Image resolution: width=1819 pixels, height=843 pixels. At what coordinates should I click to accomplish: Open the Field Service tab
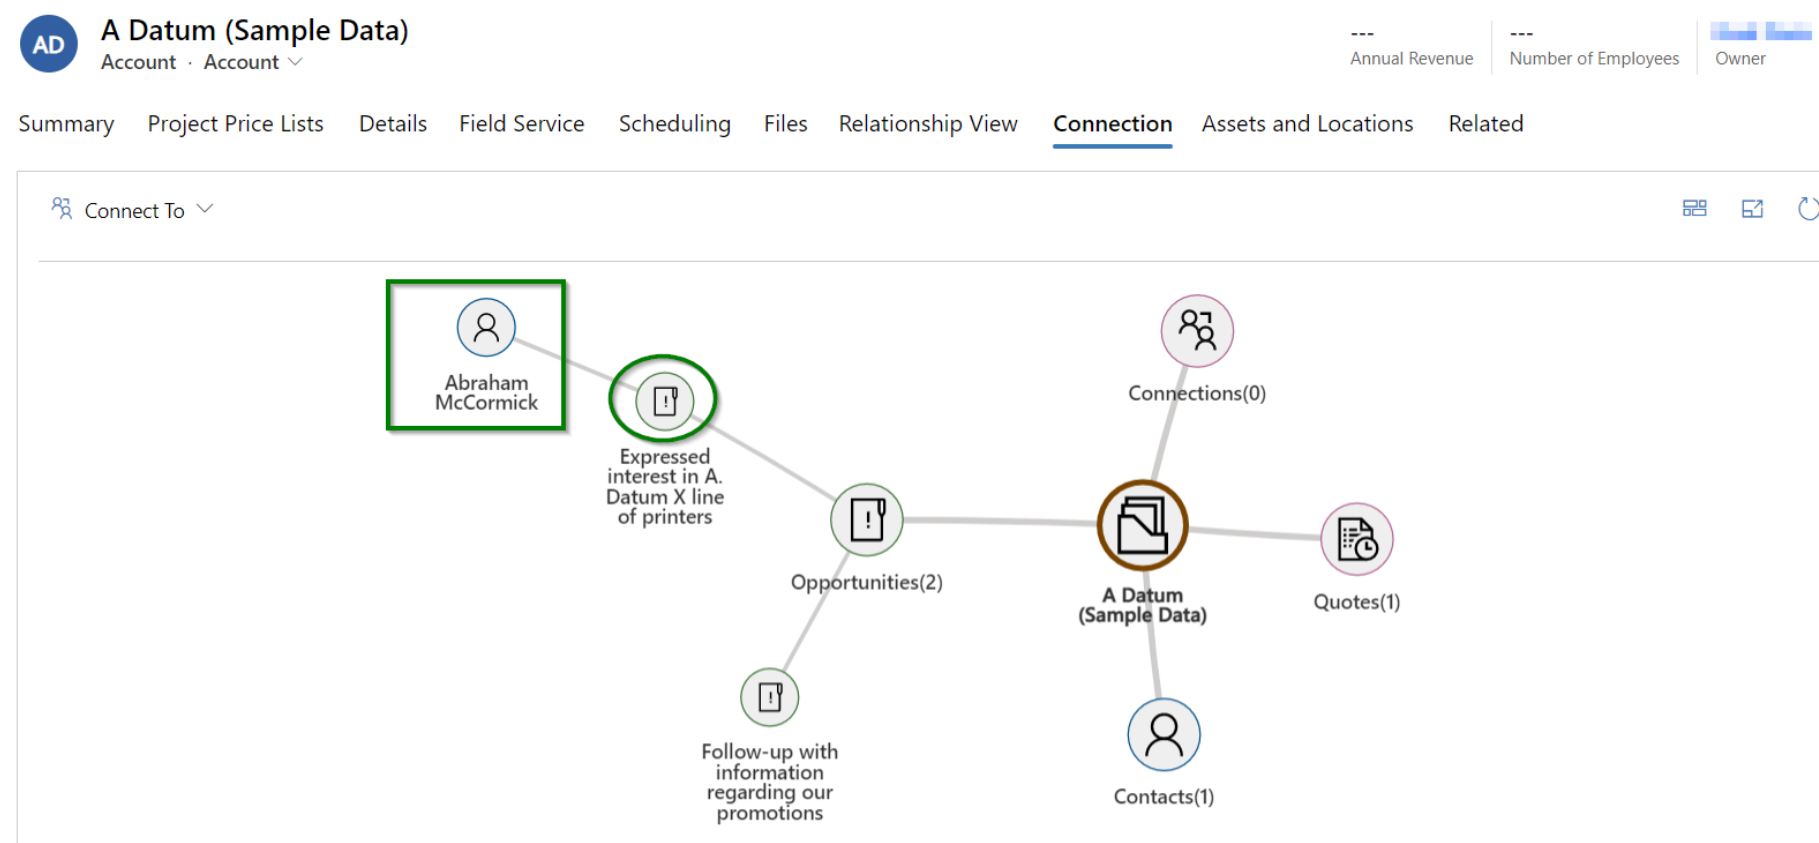(x=522, y=124)
